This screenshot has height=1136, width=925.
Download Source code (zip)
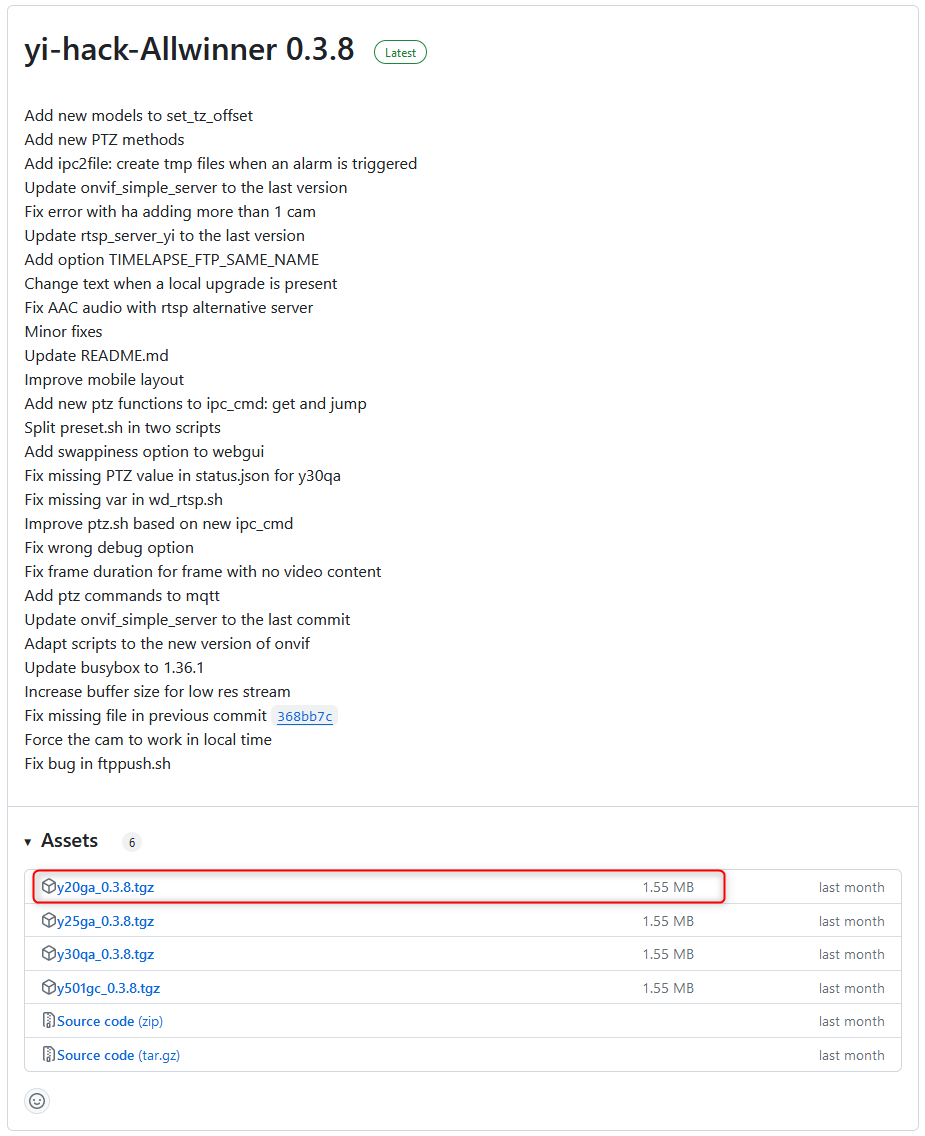click(110, 1021)
